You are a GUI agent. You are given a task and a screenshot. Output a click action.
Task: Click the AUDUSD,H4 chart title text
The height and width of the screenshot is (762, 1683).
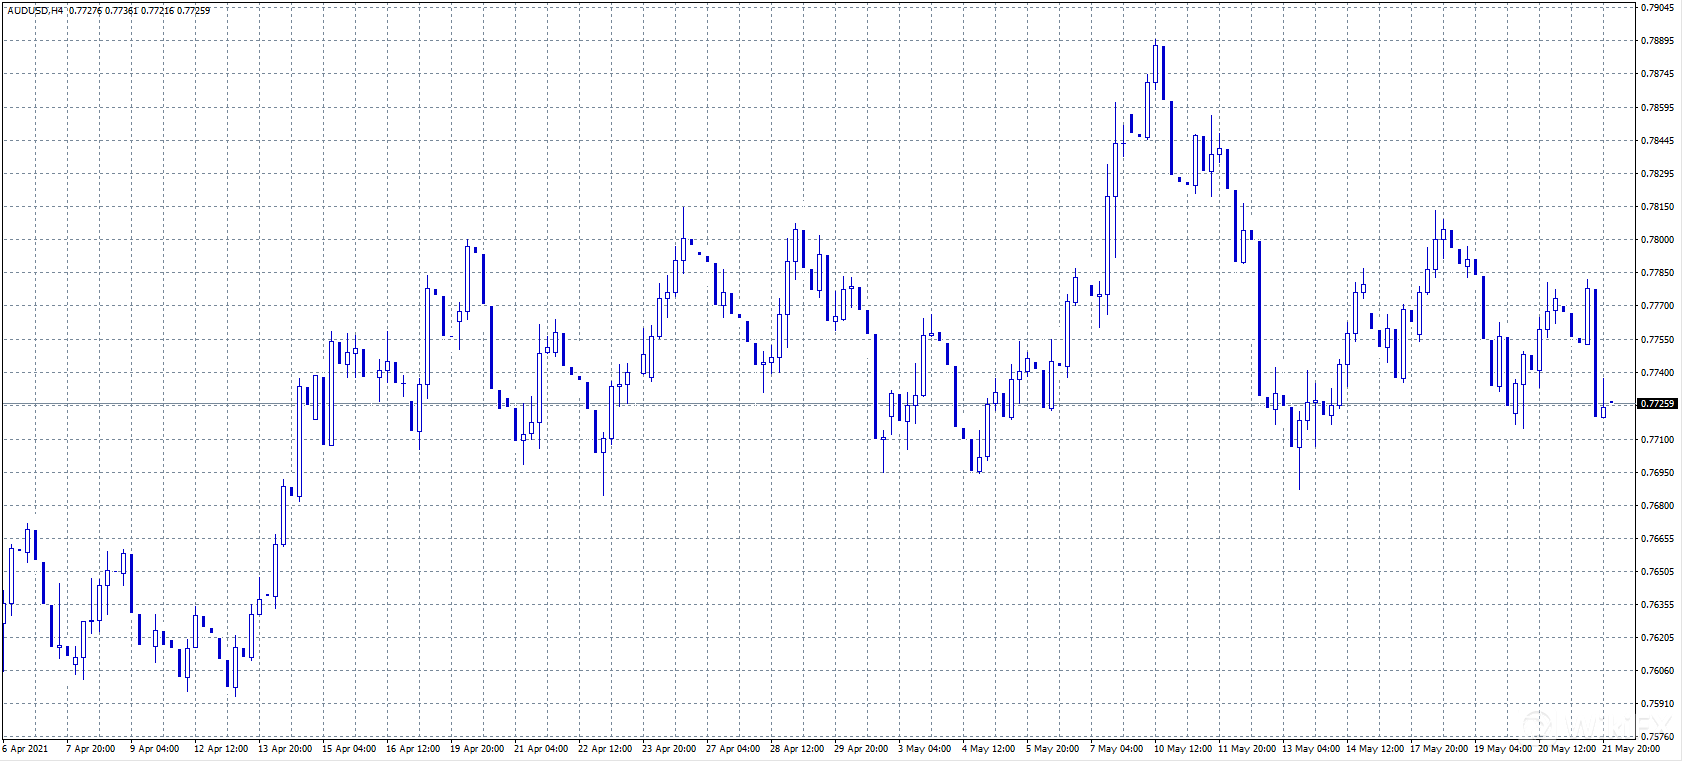click(x=35, y=11)
